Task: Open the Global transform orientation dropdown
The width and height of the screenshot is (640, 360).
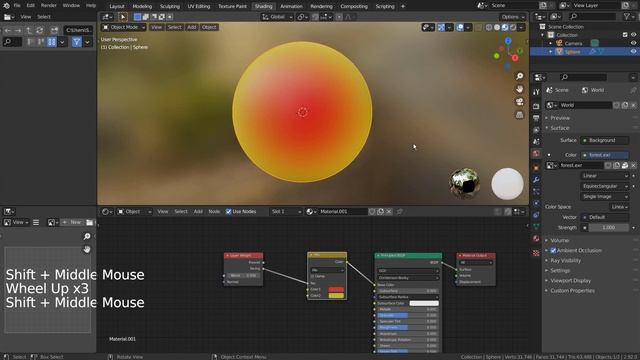Action: click(277, 17)
